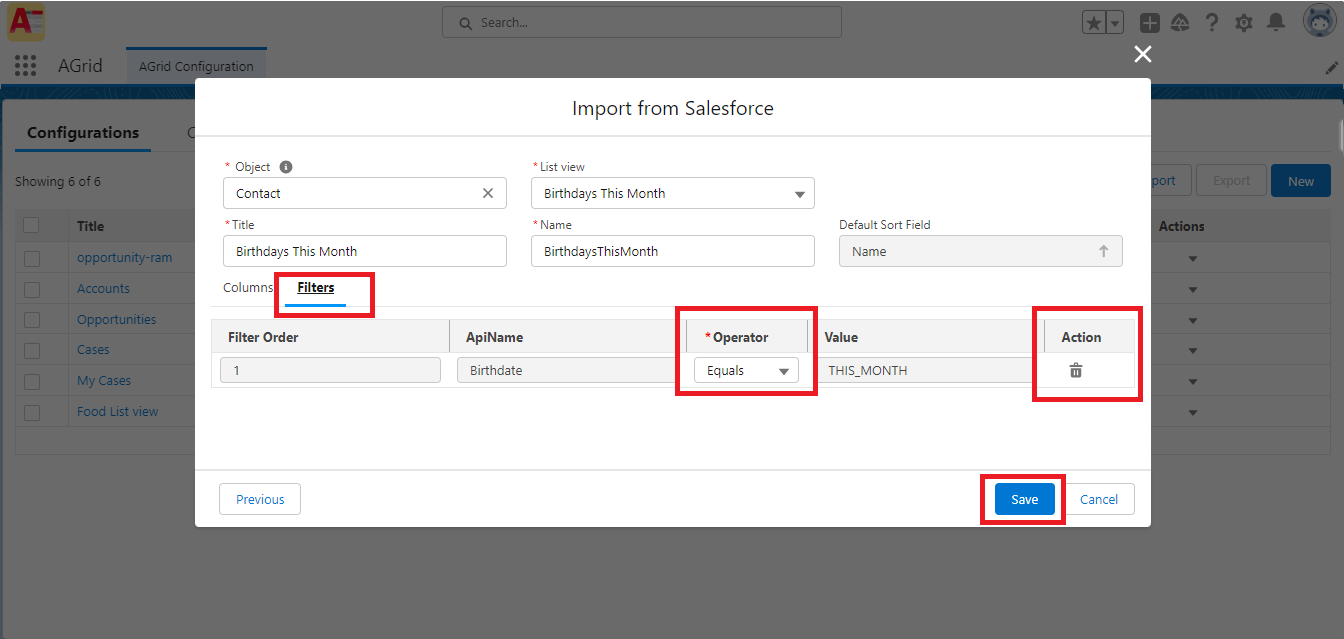Screen dimensions: 1344x639
Task: Switch to the Columns tab
Action: 248,287
